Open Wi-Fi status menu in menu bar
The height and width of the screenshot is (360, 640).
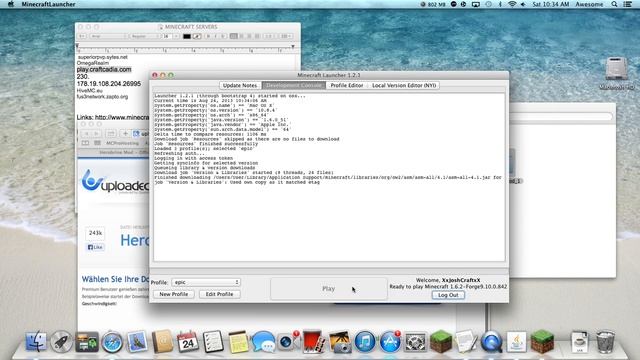512,4
